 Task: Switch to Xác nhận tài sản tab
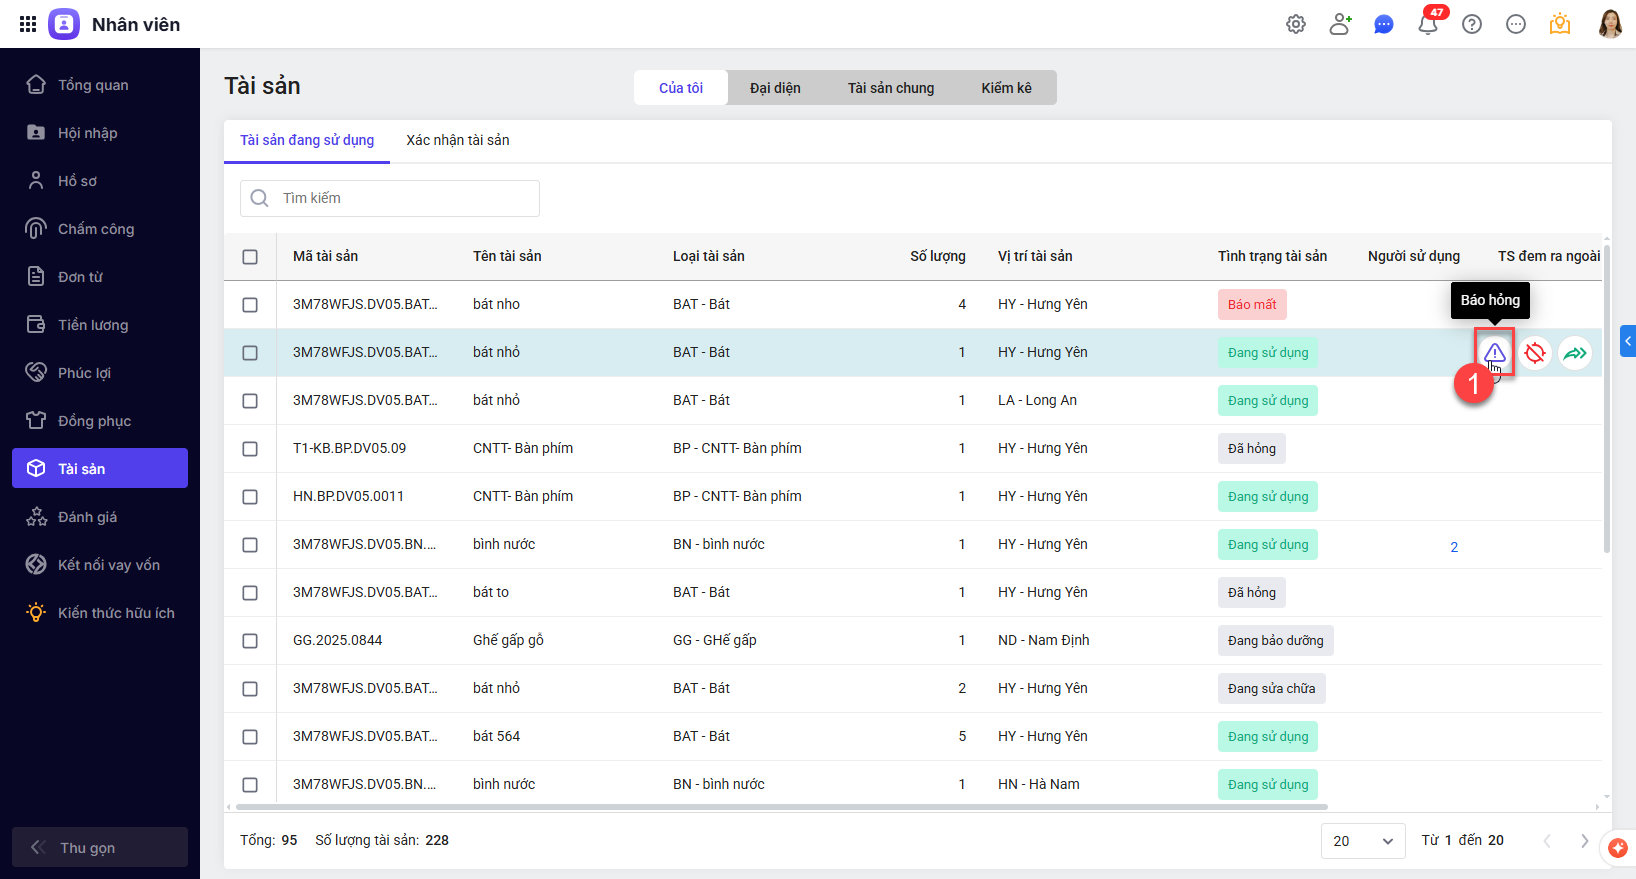(x=457, y=140)
